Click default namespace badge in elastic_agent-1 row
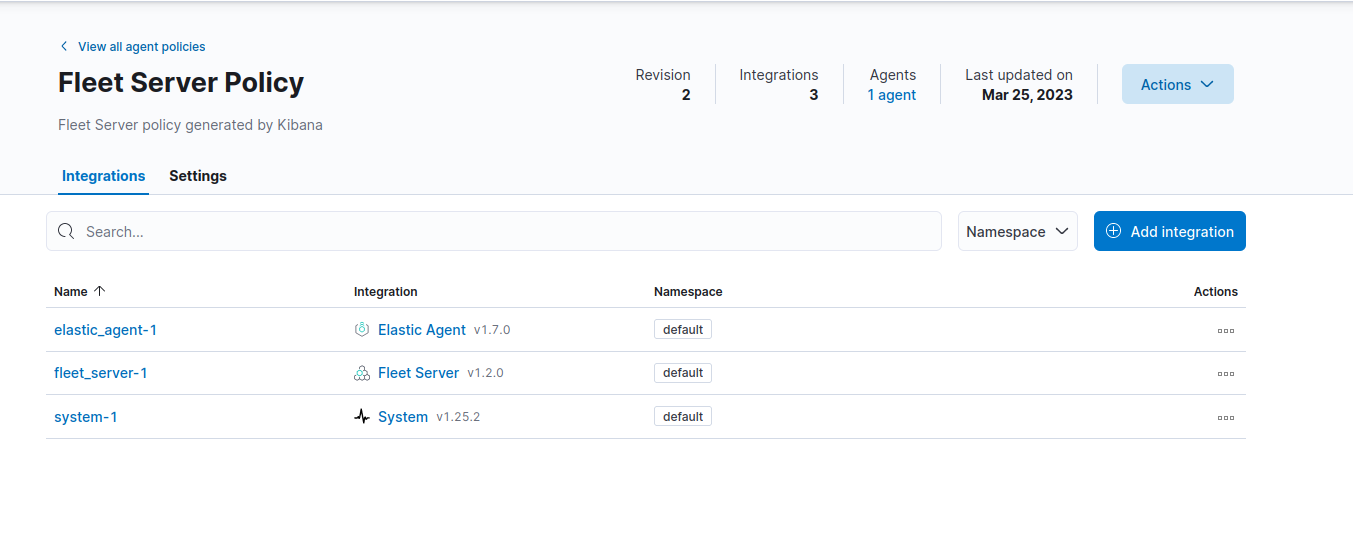The height and width of the screenshot is (556, 1353). coord(683,330)
